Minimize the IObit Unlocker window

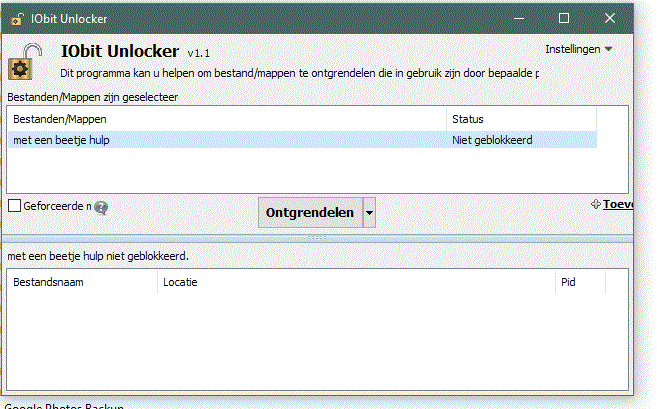pyautogui.click(x=518, y=18)
